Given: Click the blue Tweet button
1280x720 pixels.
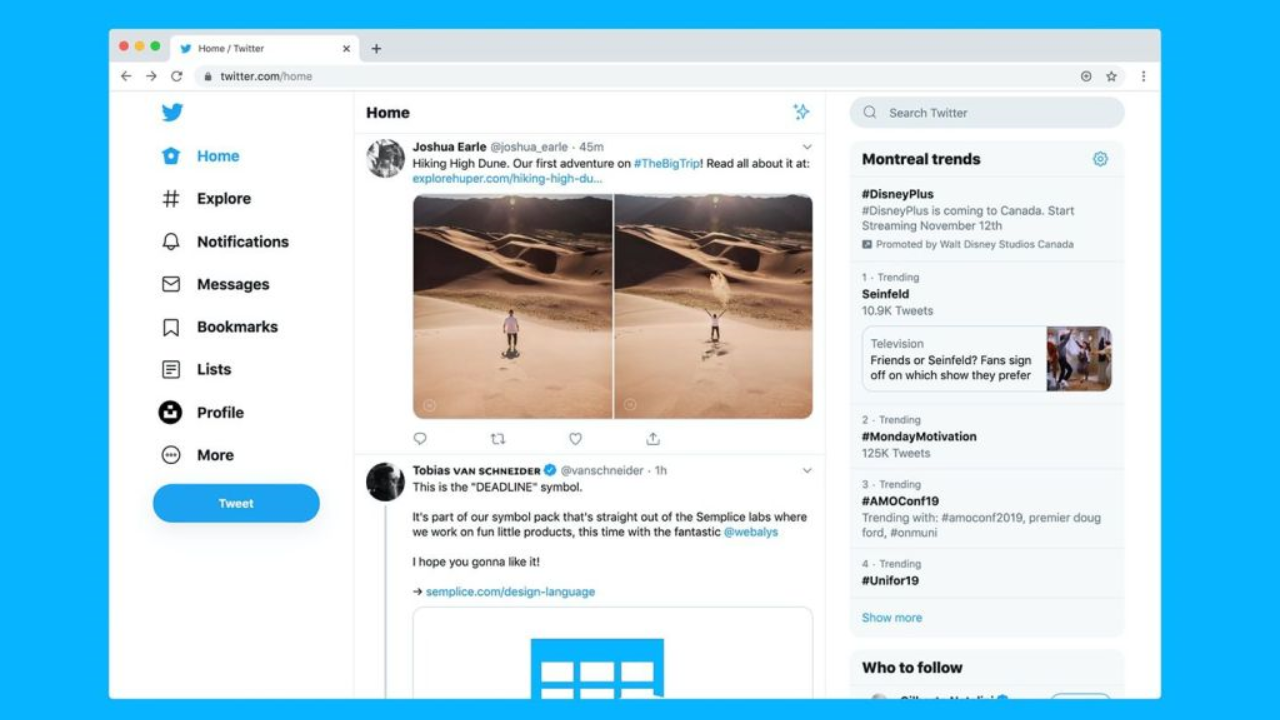Looking at the screenshot, I should [x=236, y=503].
